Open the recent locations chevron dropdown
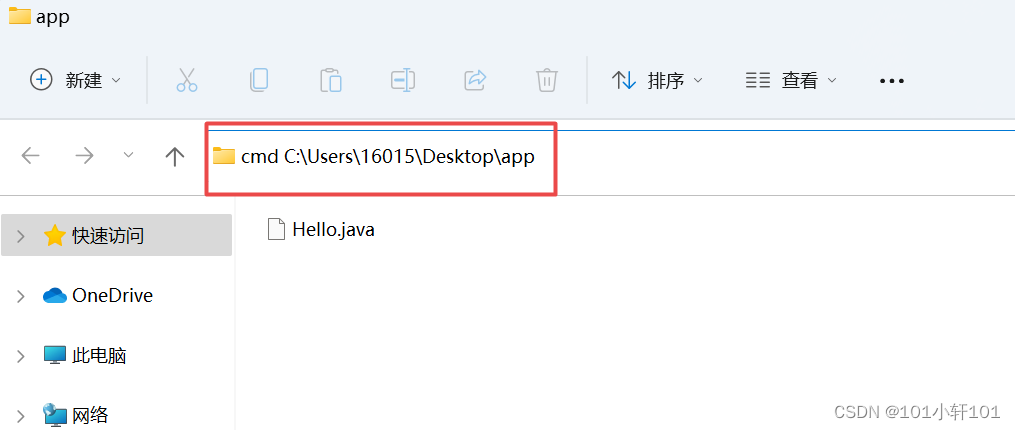Viewport: 1015px width, 430px height. pos(129,155)
